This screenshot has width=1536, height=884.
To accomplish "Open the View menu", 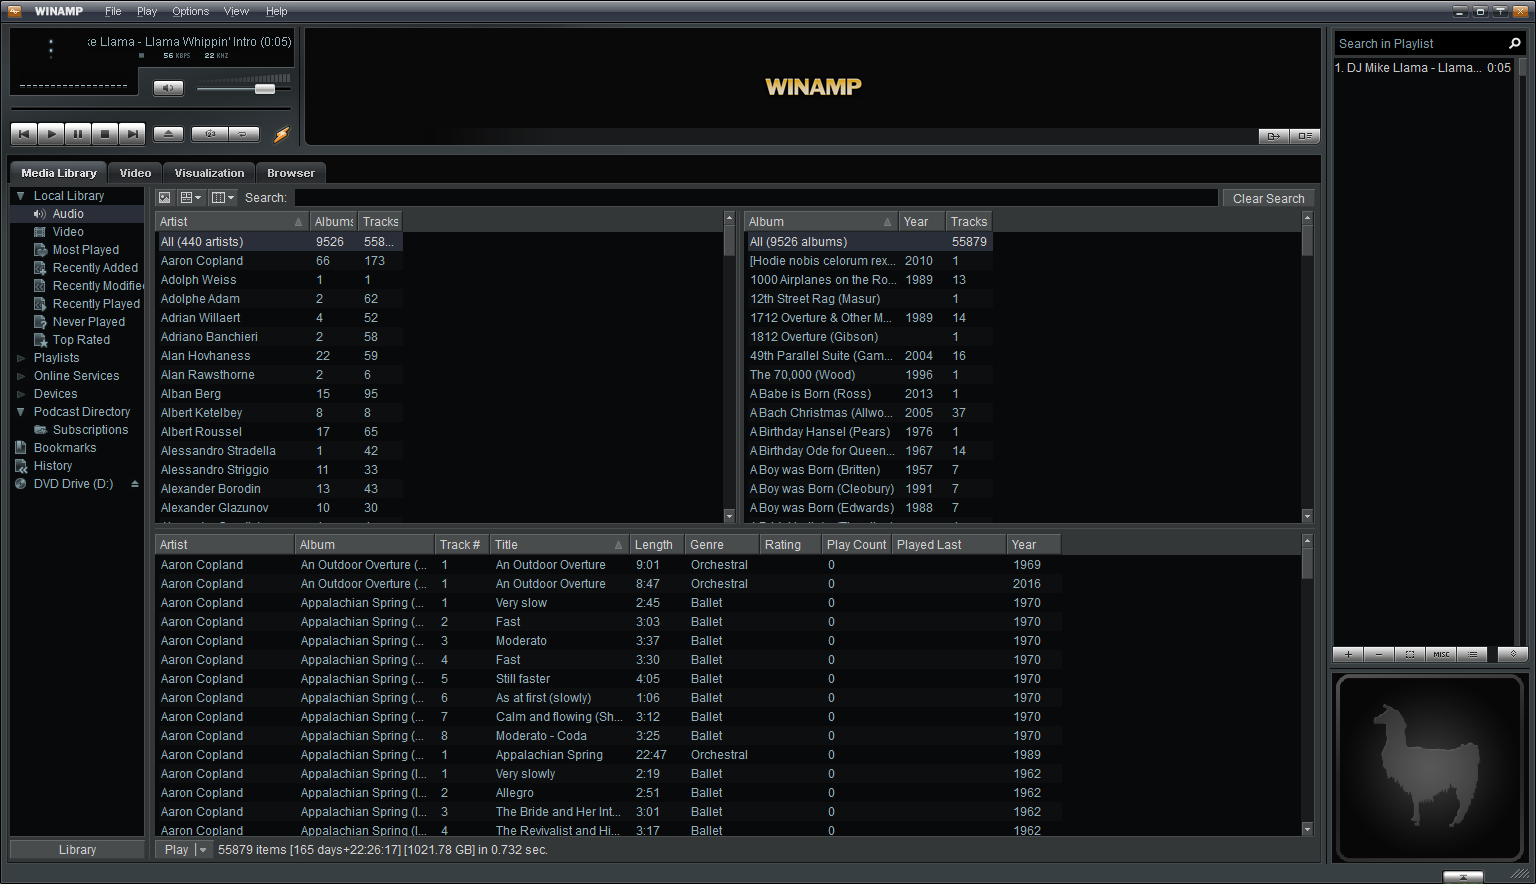I will [236, 11].
